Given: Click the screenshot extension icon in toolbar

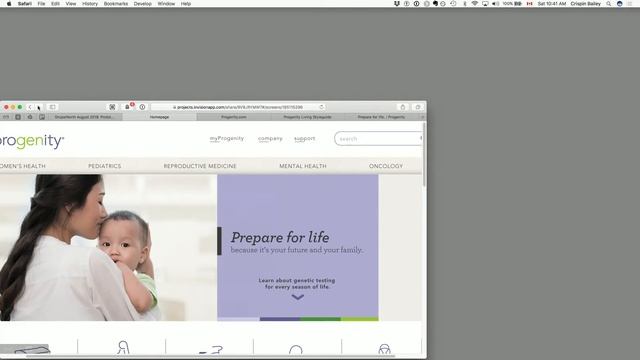Looking at the screenshot, I should tap(112, 107).
